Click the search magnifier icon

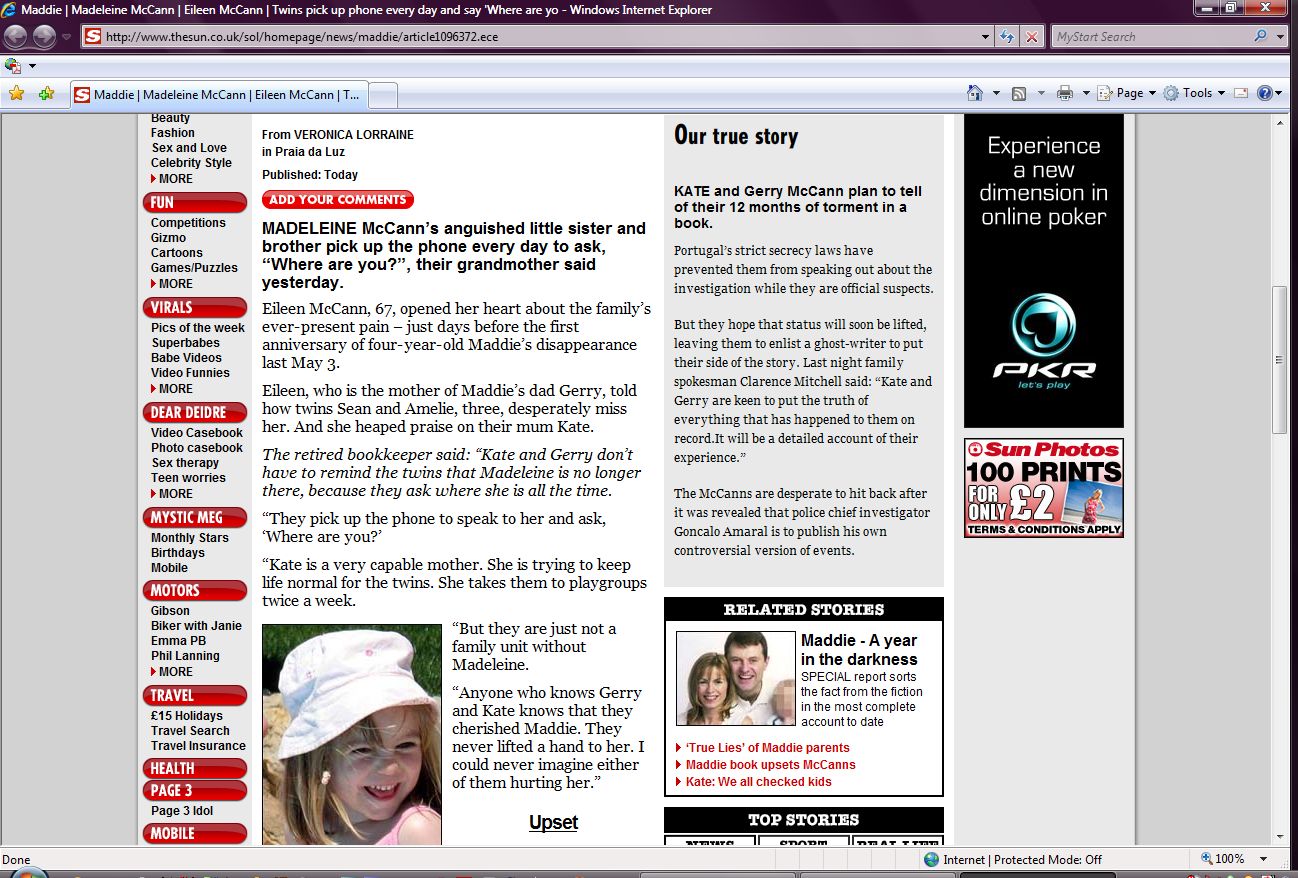pyautogui.click(x=1260, y=37)
